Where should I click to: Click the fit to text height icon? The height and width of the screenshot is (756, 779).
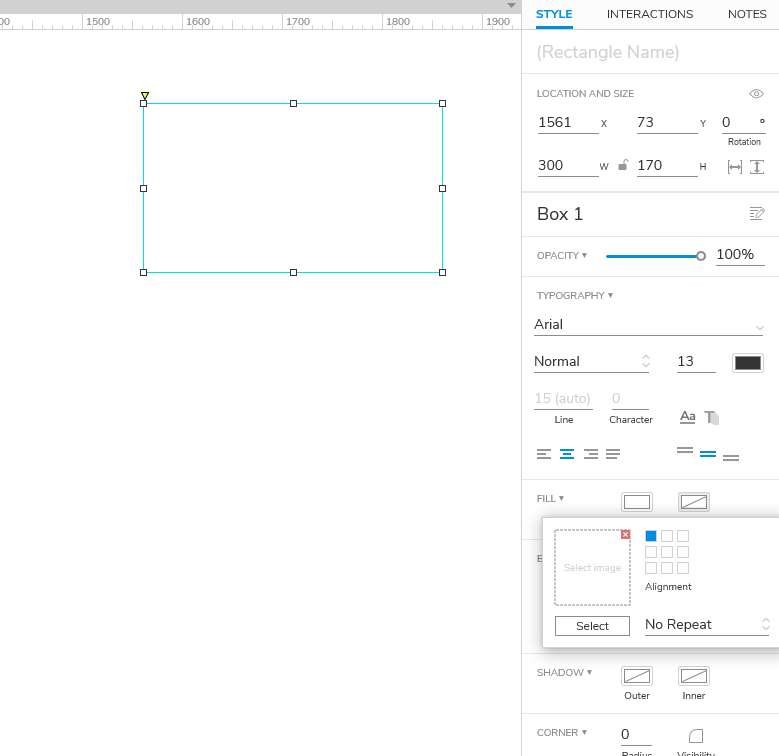756,167
